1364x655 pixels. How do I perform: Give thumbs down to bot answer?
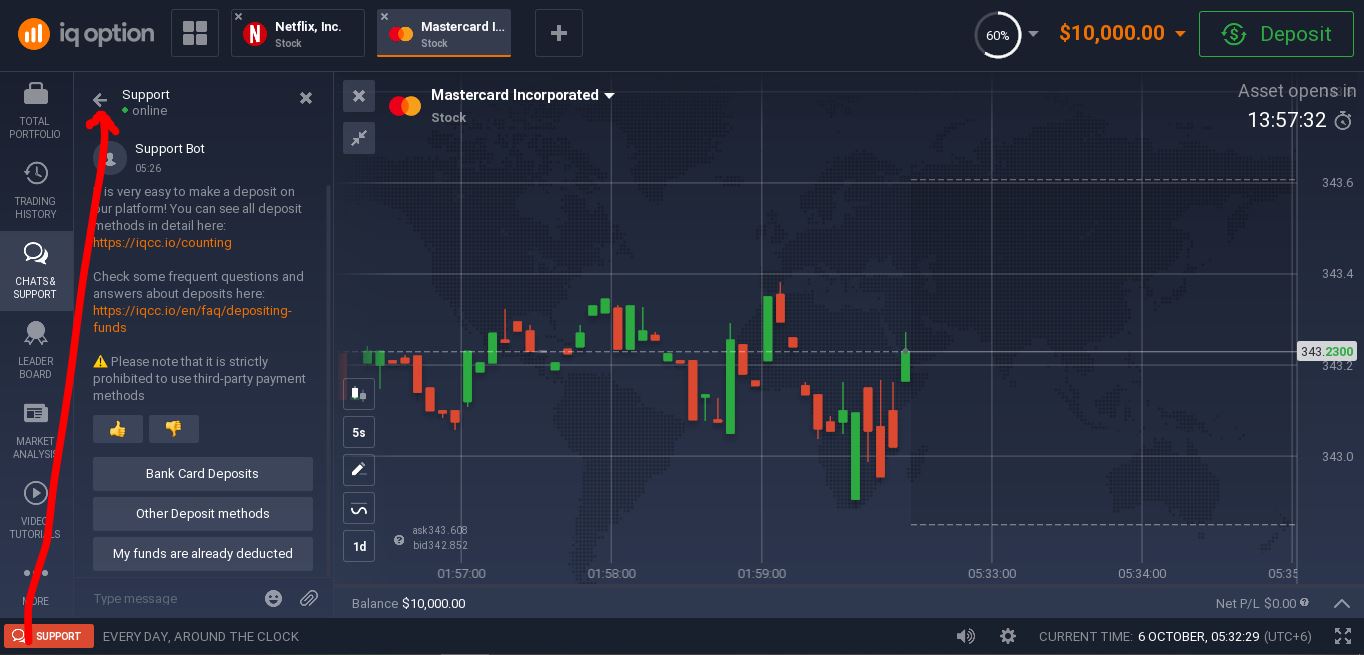coord(174,429)
